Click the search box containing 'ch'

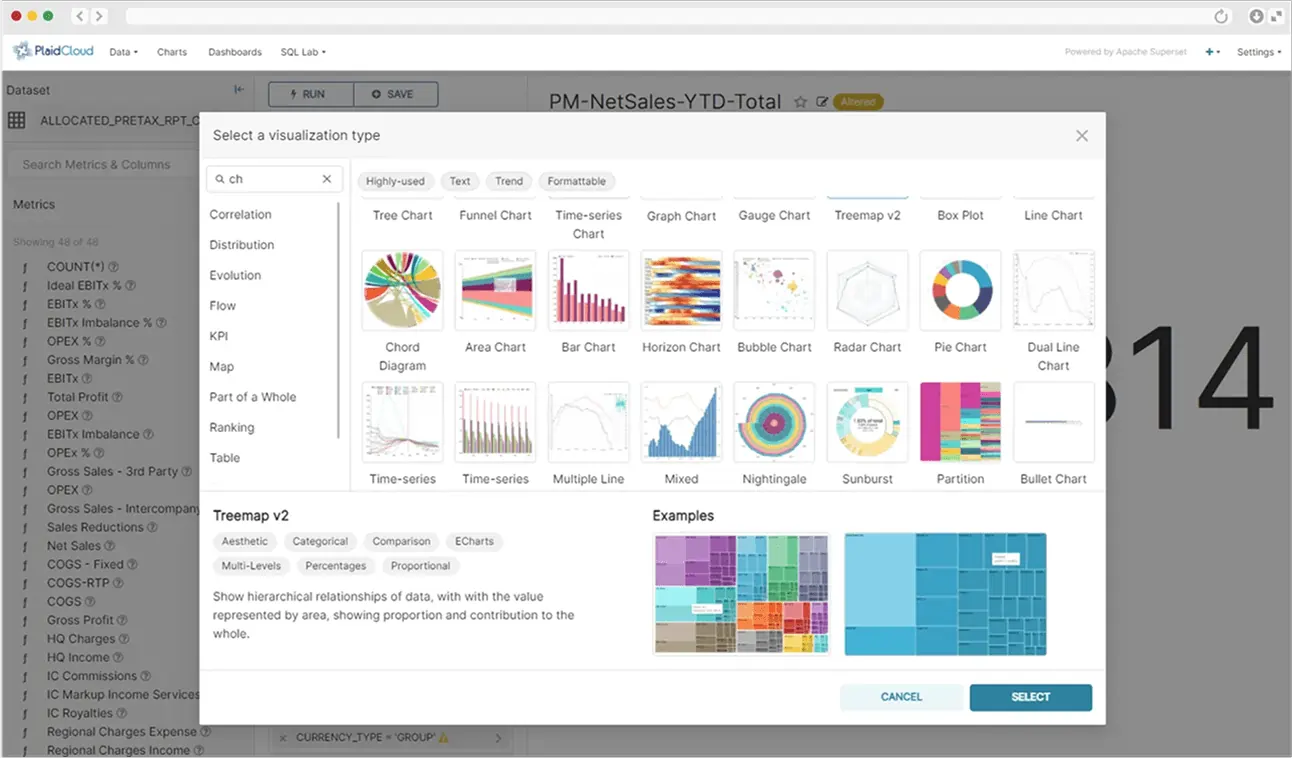pos(274,179)
